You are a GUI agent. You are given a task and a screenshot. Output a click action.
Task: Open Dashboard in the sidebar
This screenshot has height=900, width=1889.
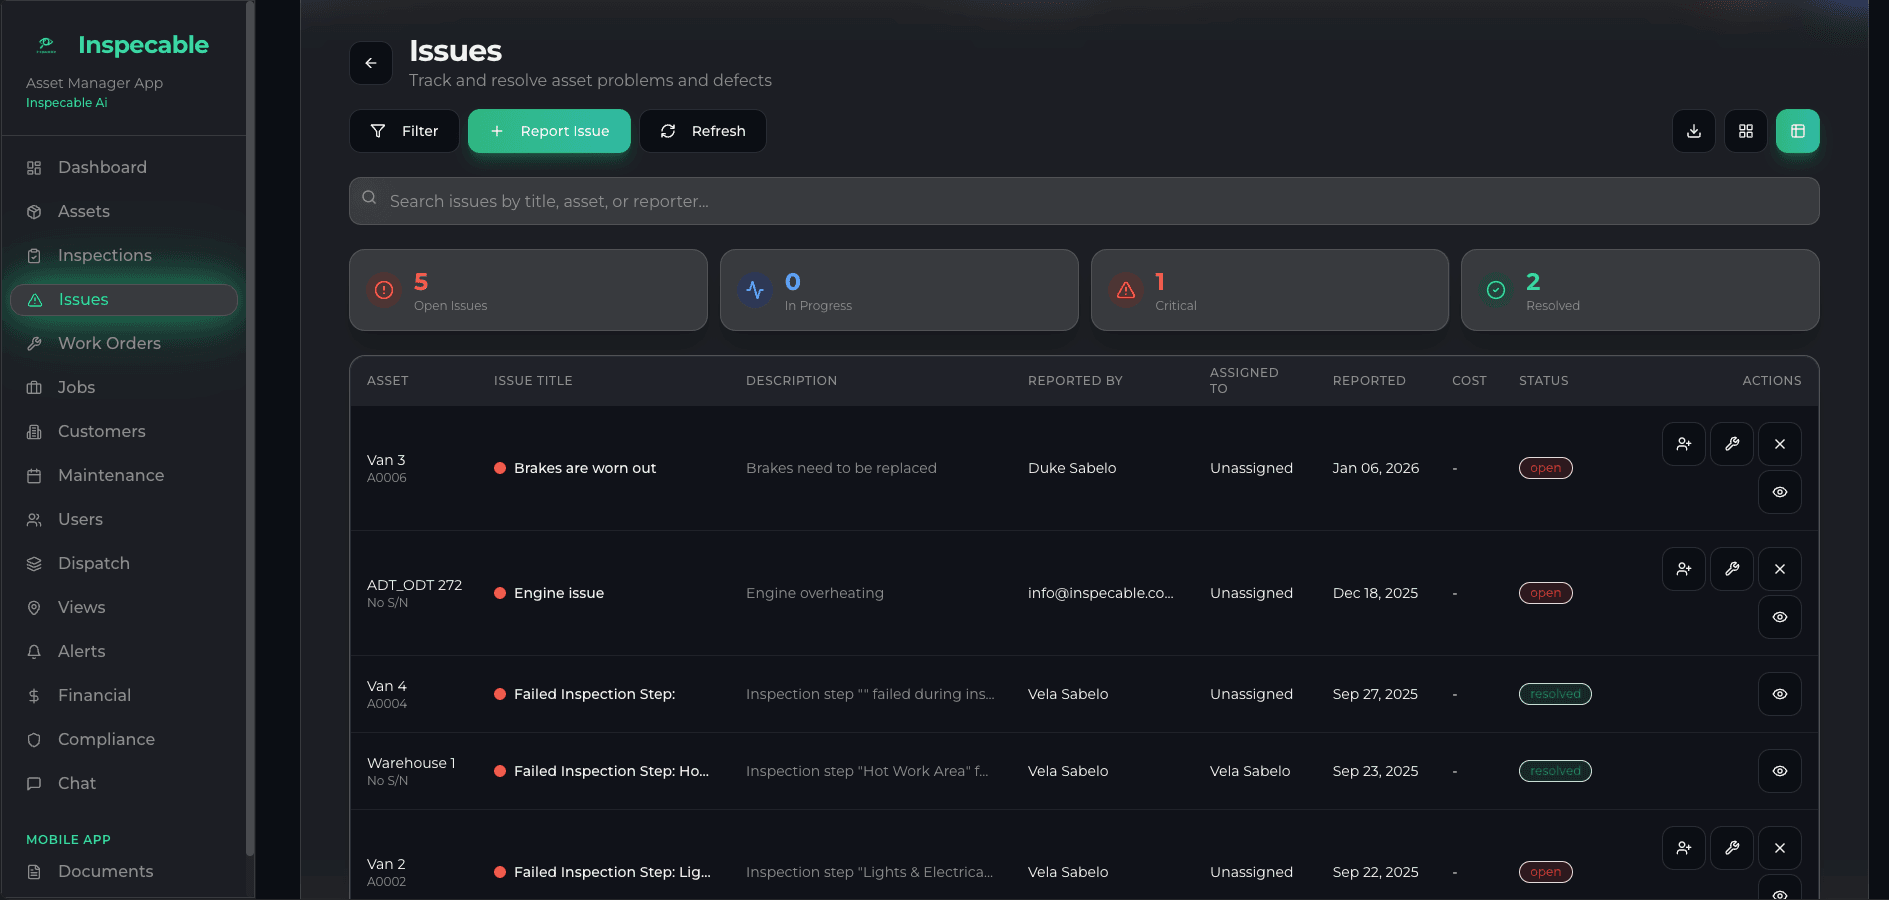(124, 168)
